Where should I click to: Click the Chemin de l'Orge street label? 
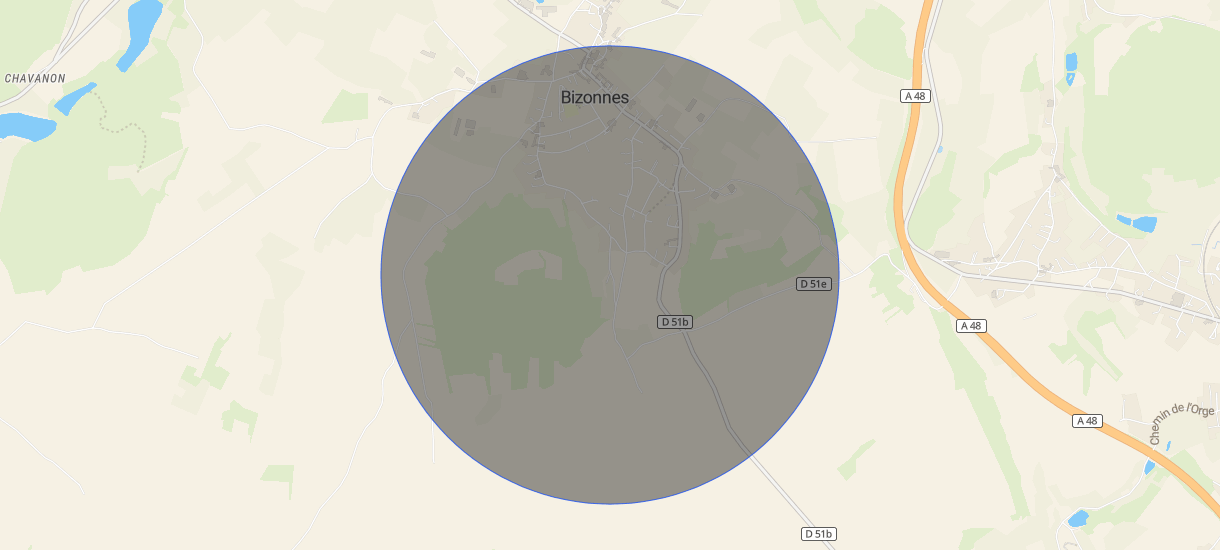tap(1181, 424)
